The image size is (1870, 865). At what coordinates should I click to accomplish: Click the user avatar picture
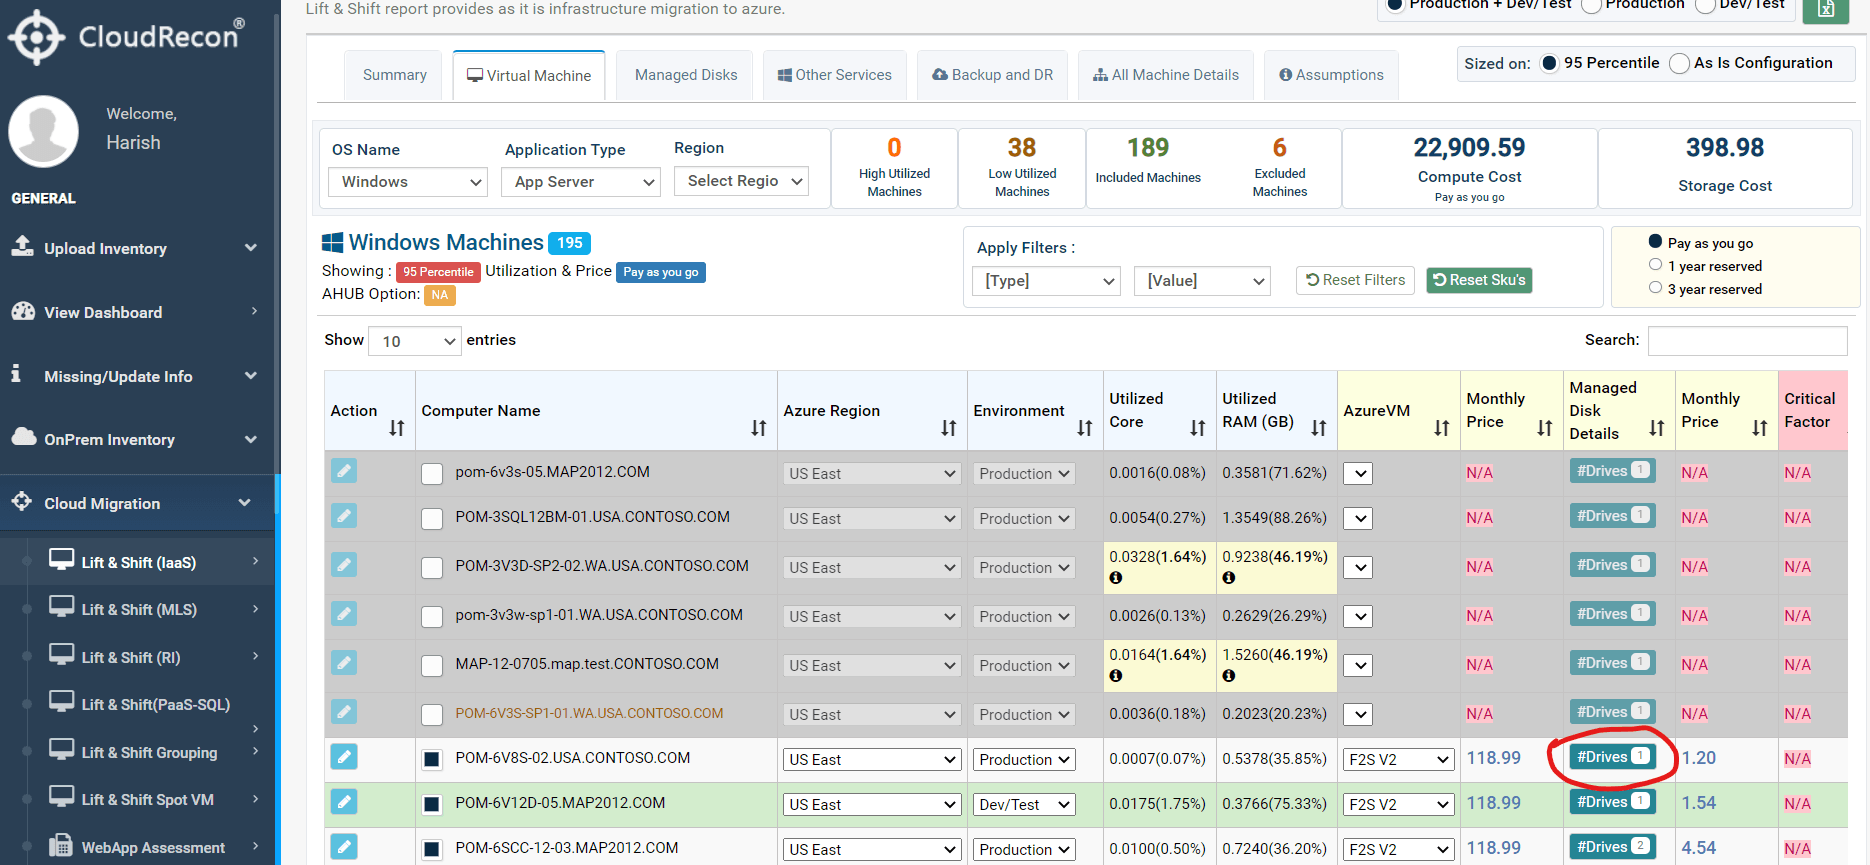[x=43, y=131]
